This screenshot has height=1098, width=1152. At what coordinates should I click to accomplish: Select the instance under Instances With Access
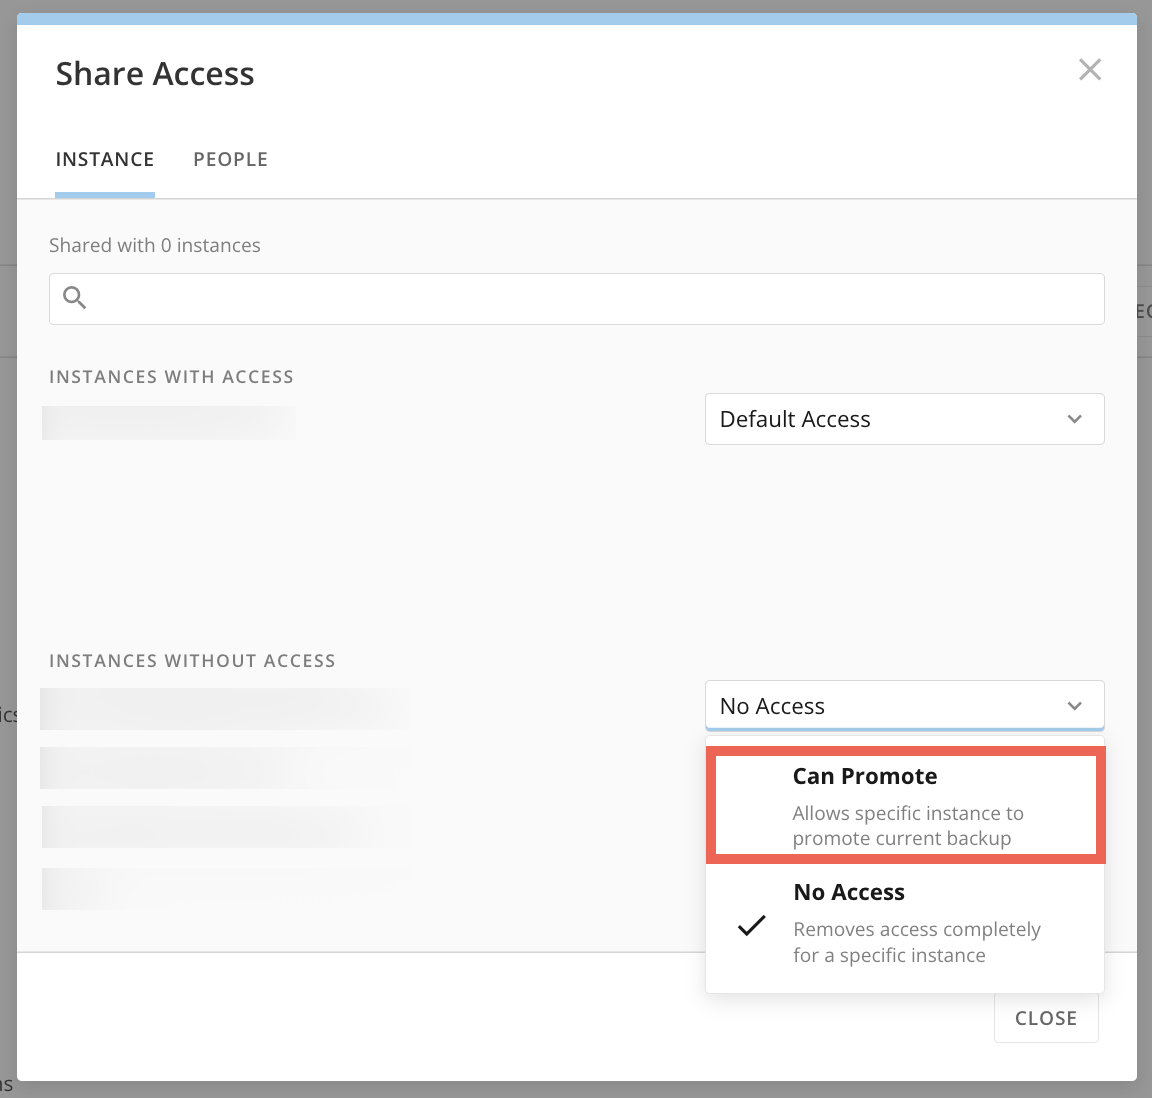point(168,422)
